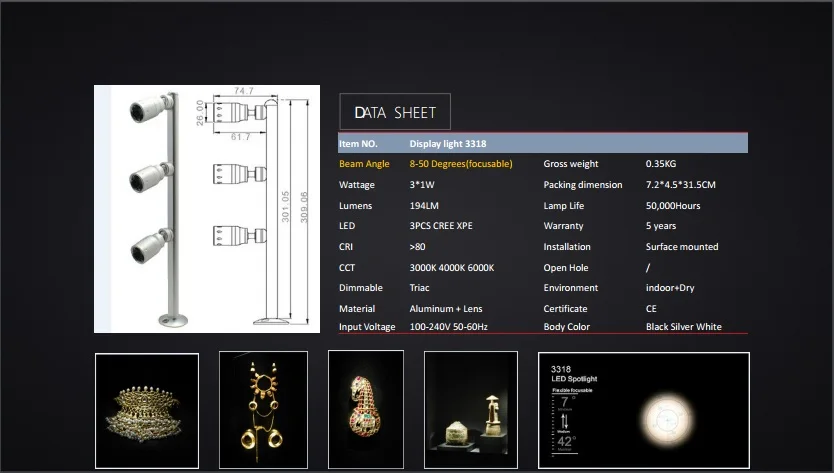The image size is (834, 473).
Task: Select '3000K 4000K 6000K' CCT value
Action: click(x=452, y=268)
